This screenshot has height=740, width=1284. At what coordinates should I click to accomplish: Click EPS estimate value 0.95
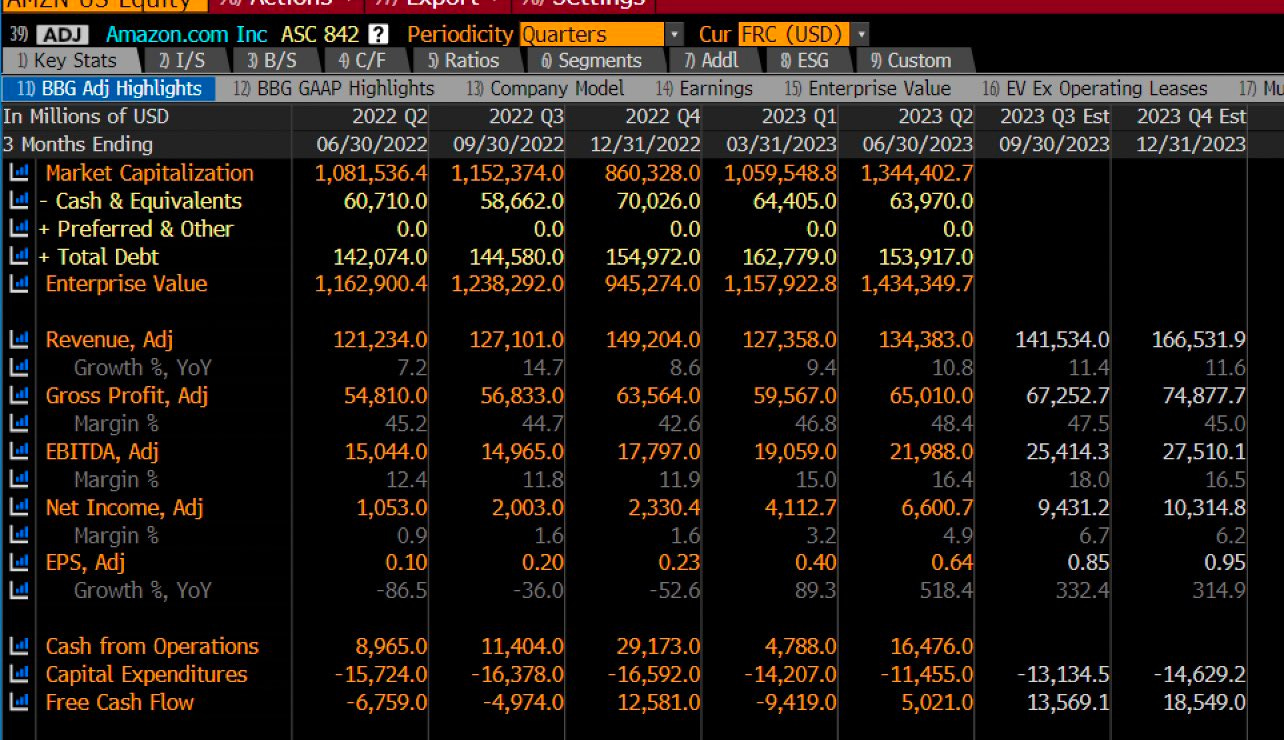[x=1226, y=563]
